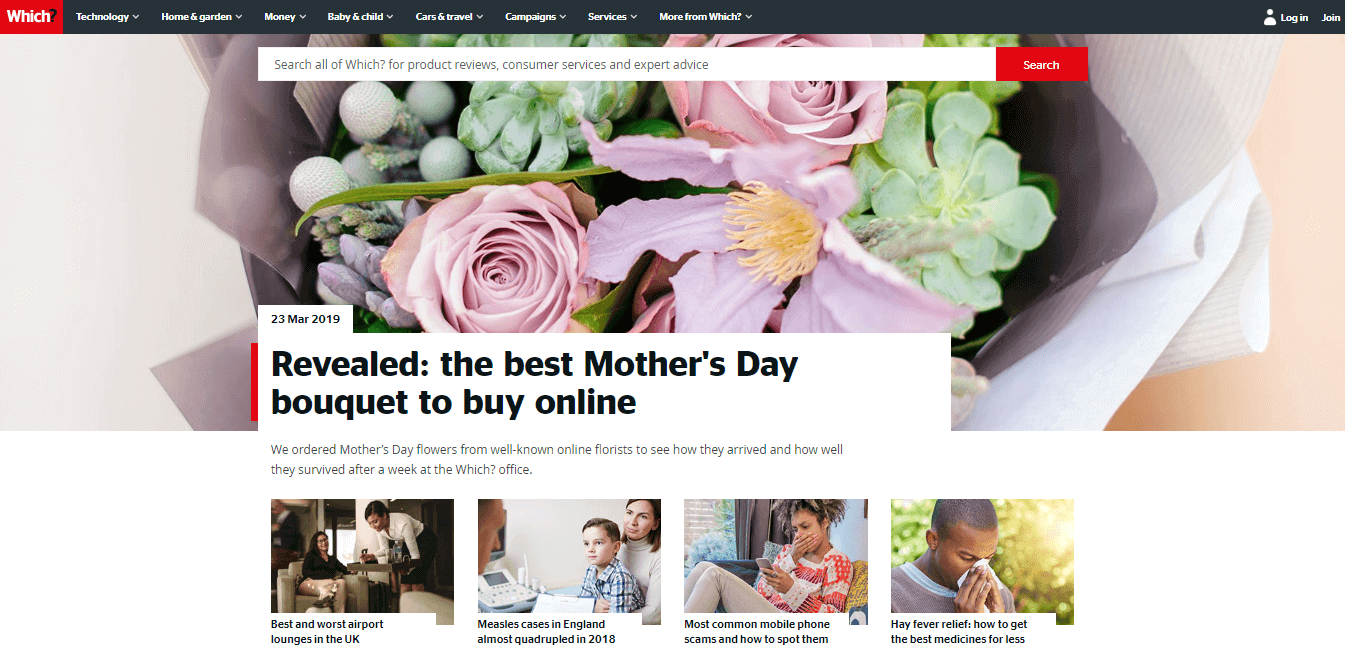Open the hay fever thumbnail image
The image size is (1345, 653).
click(x=982, y=562)
